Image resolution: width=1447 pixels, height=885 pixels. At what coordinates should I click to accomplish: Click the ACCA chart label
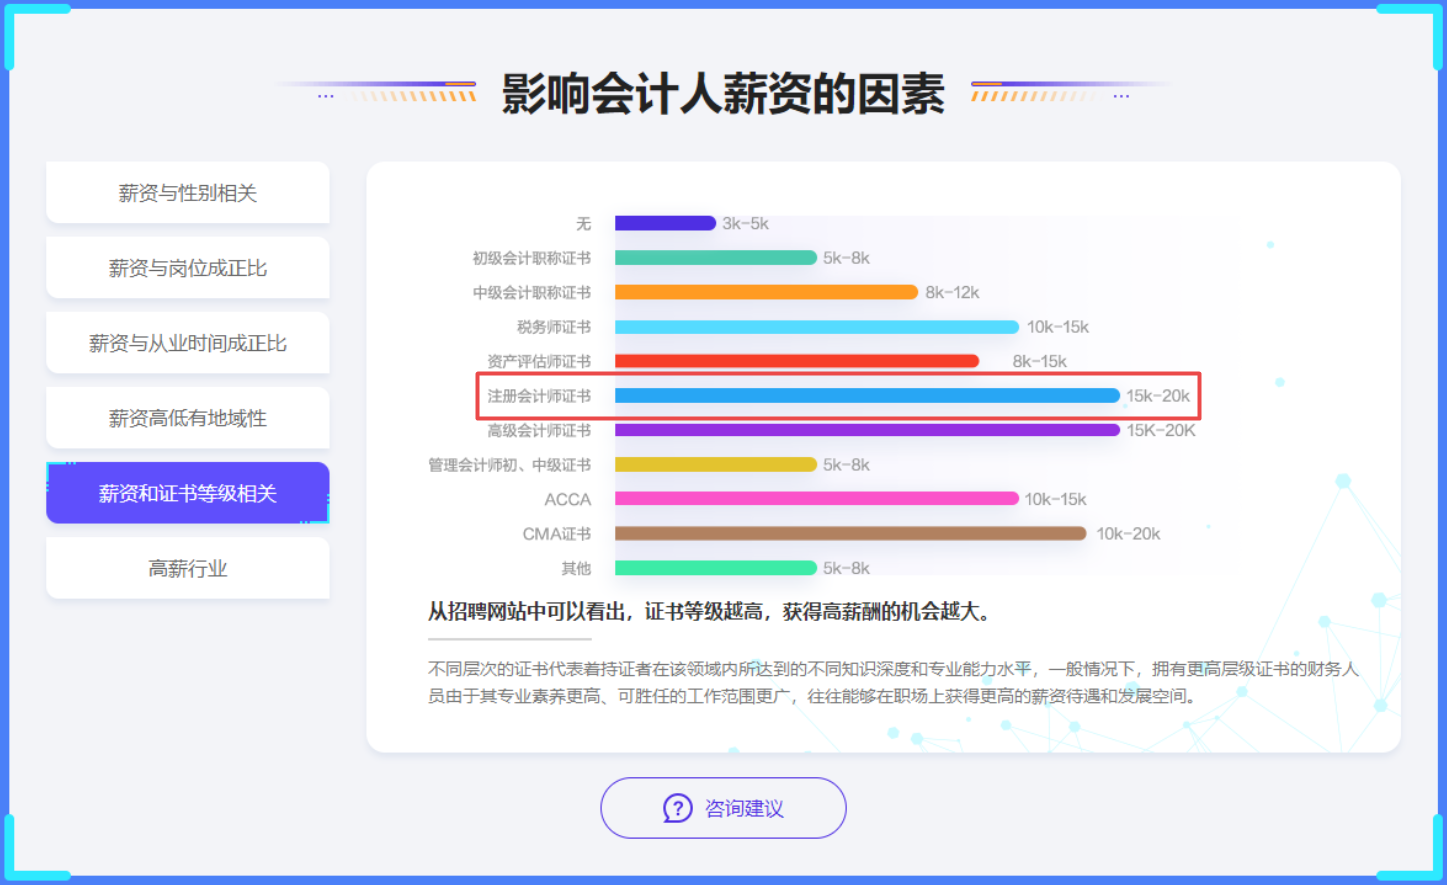click(568, 499)
